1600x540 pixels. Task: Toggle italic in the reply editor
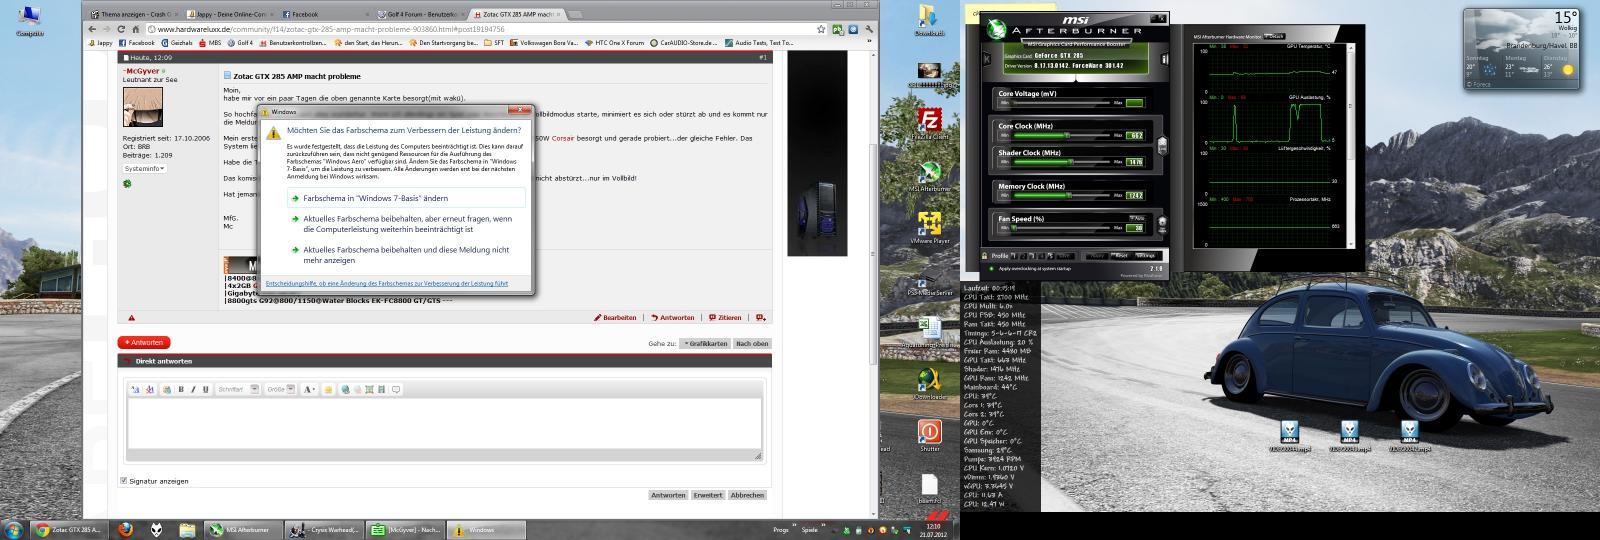click(194, 389)
